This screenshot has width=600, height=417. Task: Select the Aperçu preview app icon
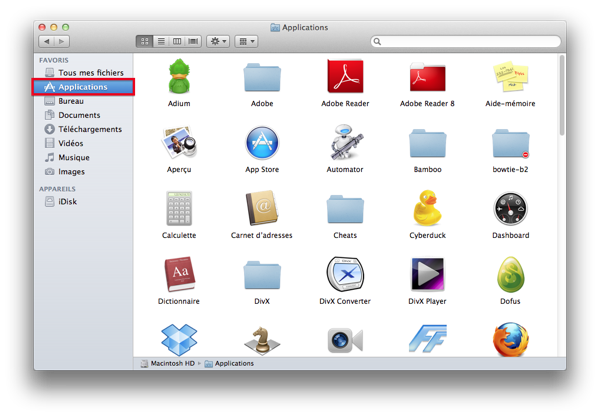coord(179,143)
